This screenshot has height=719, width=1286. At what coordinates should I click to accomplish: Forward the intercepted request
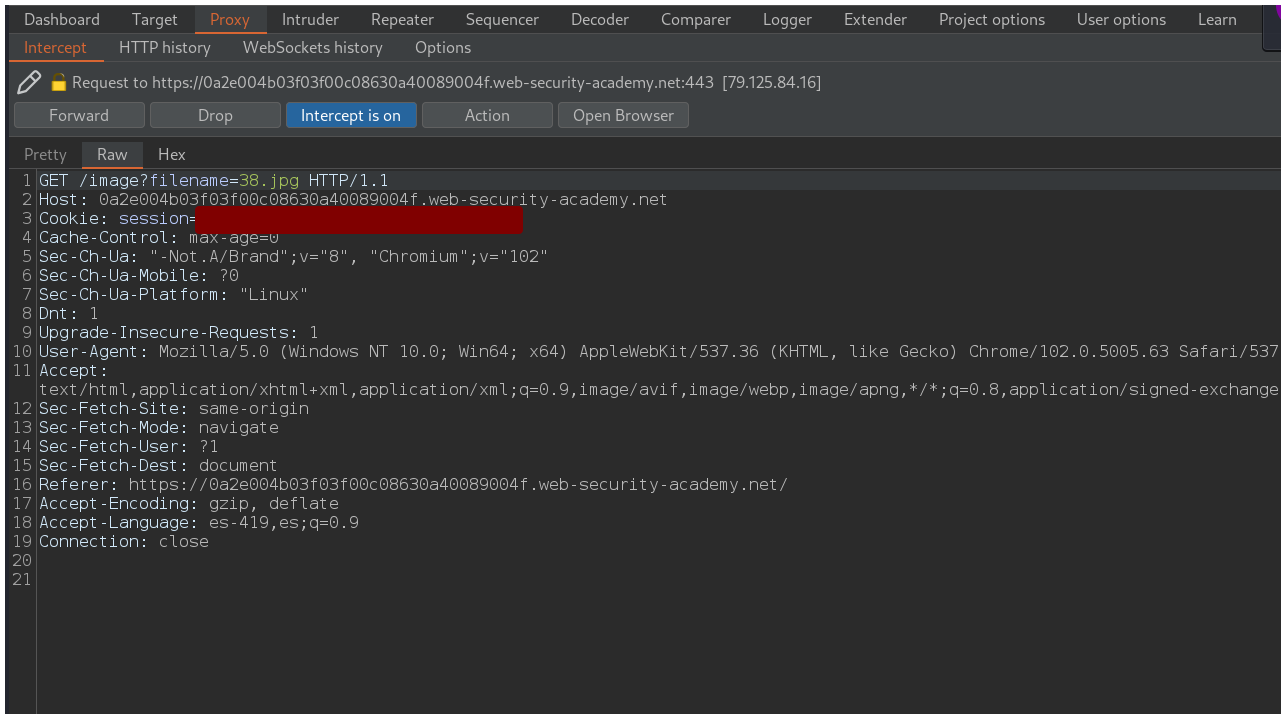coord(79,115)
